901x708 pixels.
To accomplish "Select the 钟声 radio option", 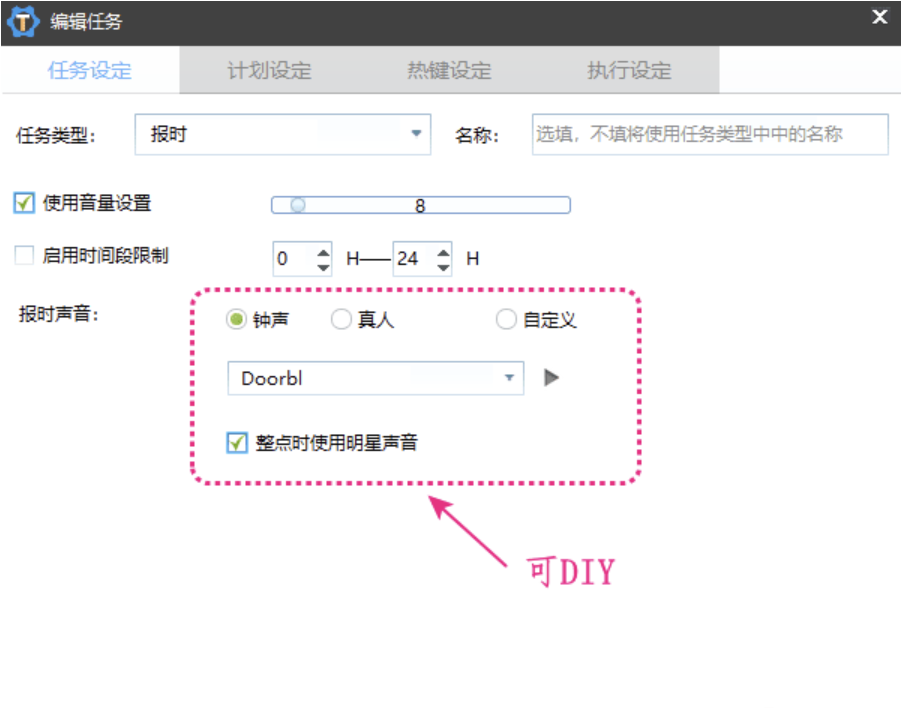I will (x=235, y=319).
